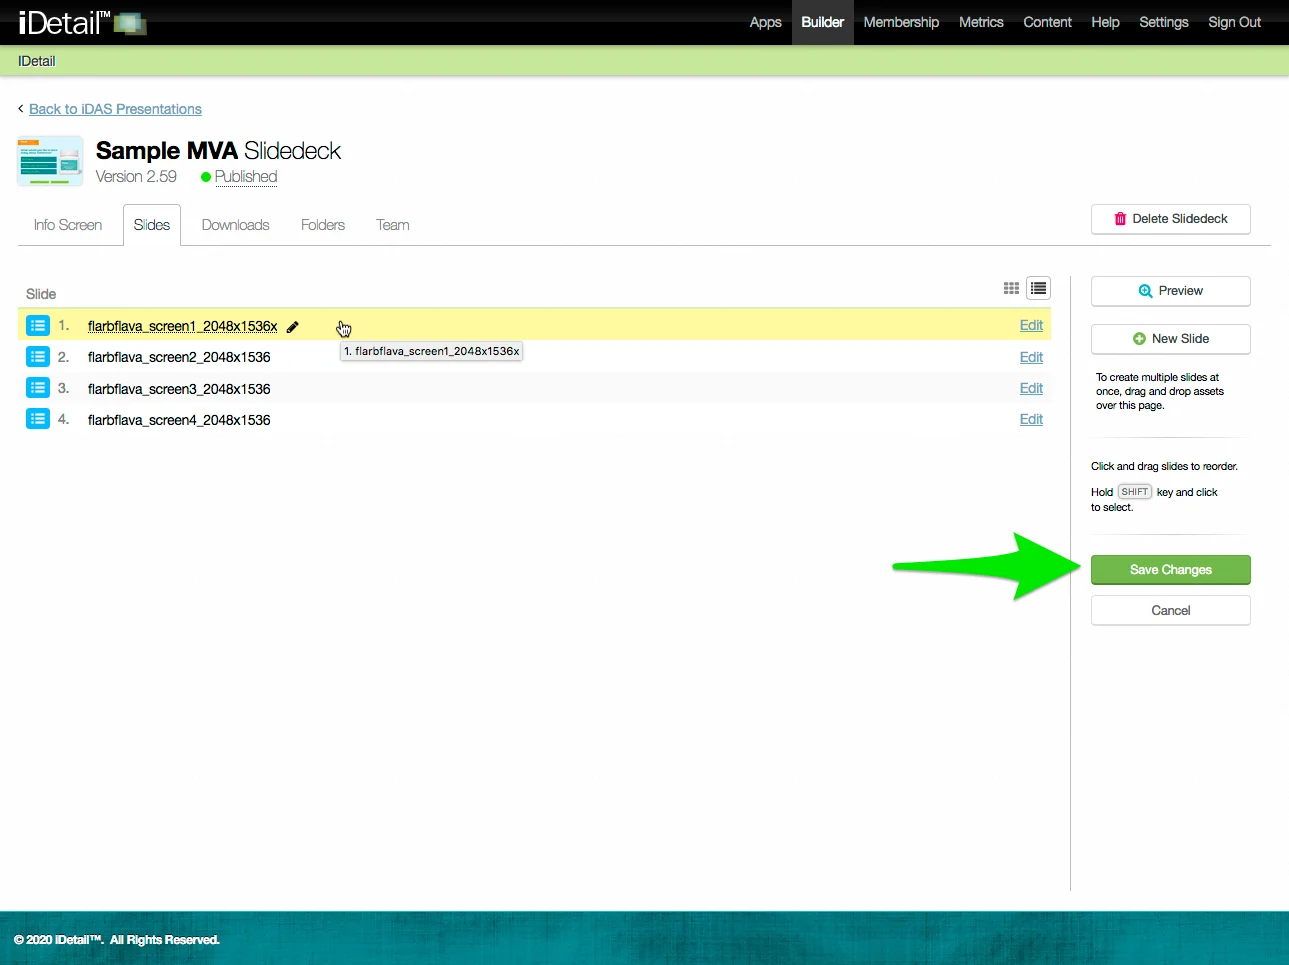Open the Downloads tab
This screenshot has width=1289, height=965.
point(236,225)
